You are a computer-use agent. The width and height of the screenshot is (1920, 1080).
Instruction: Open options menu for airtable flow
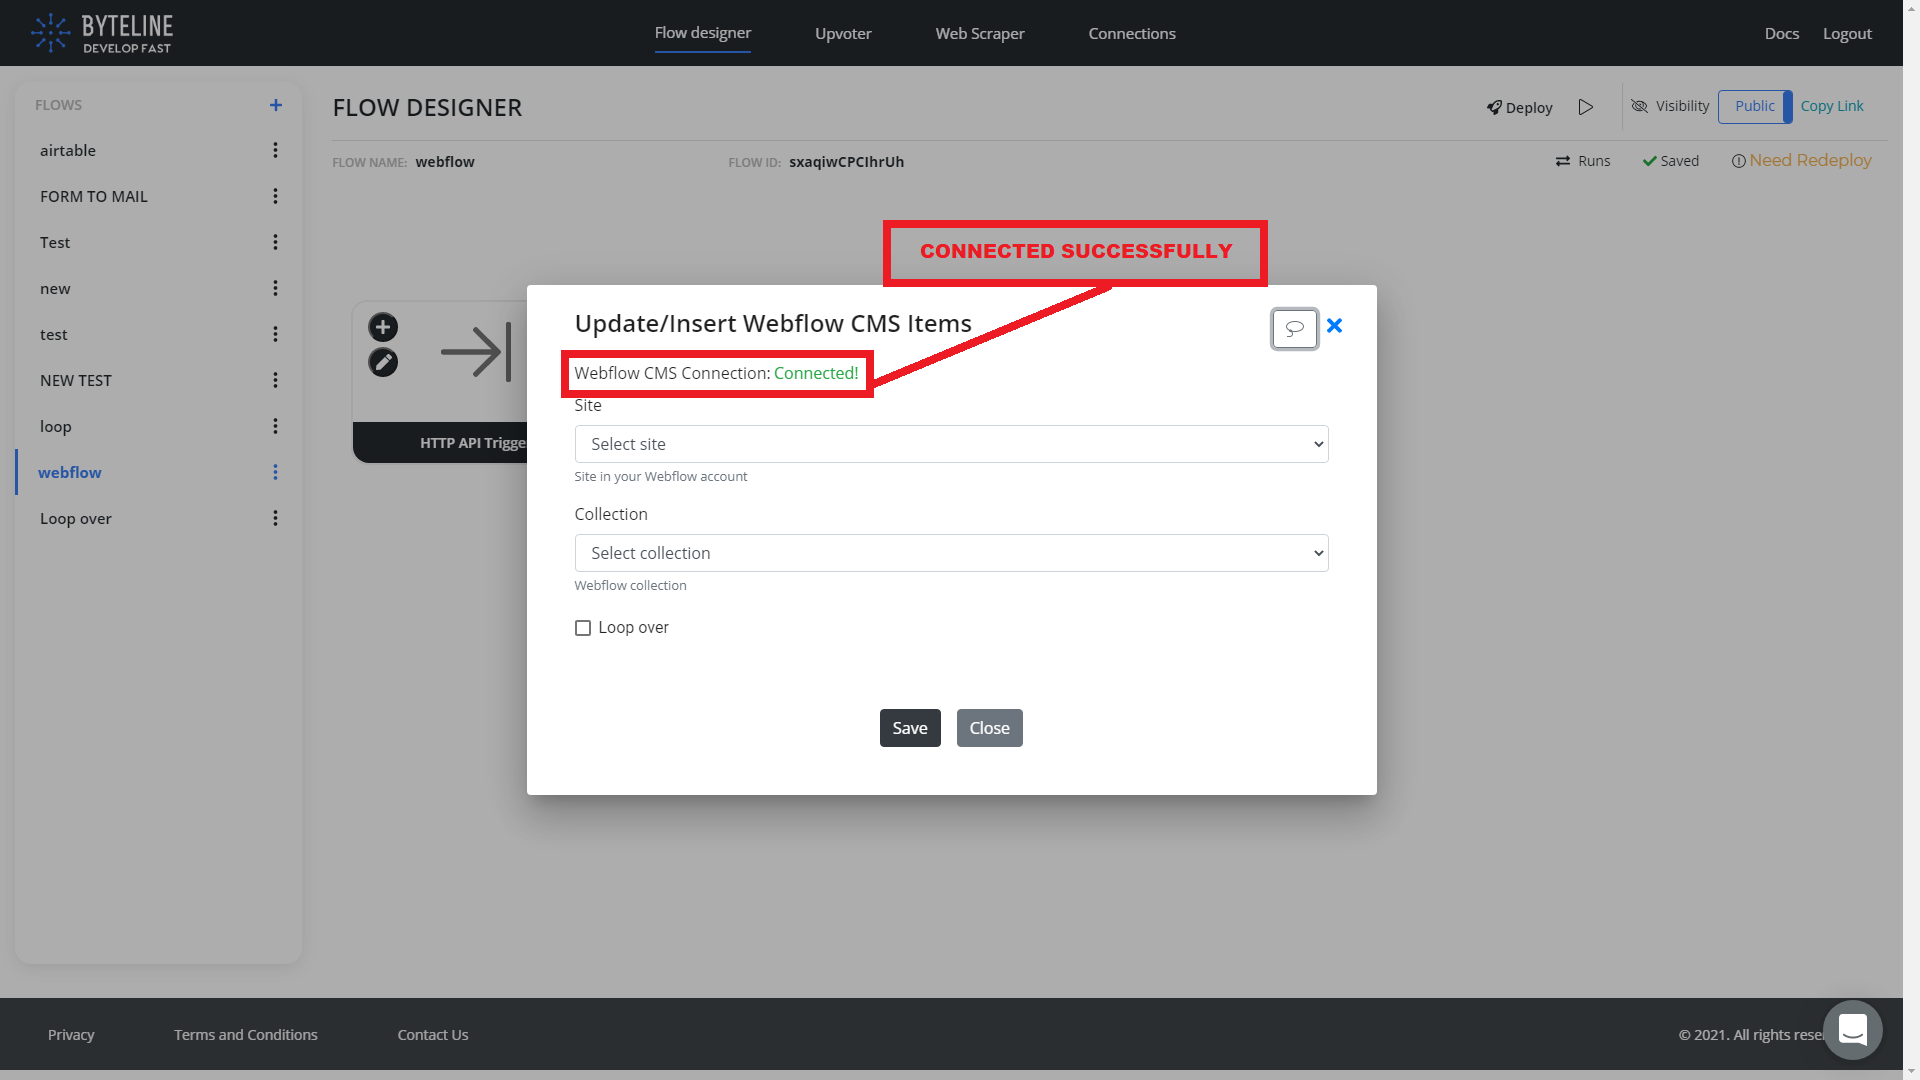click(x=275, y=150)
